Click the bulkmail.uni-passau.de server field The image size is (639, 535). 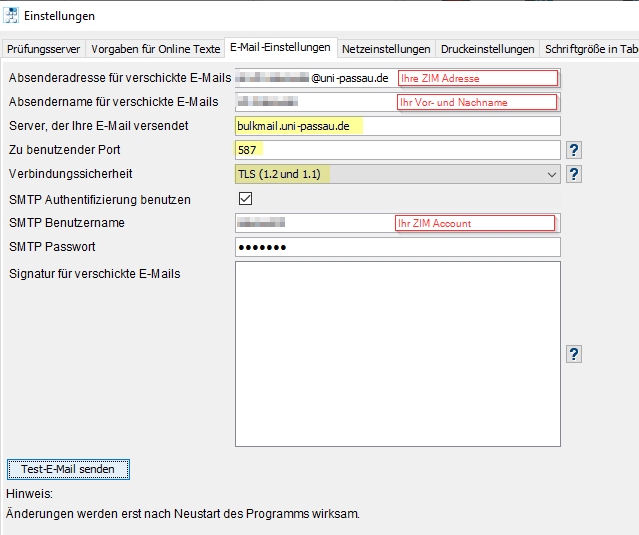(x=398, y=126)
